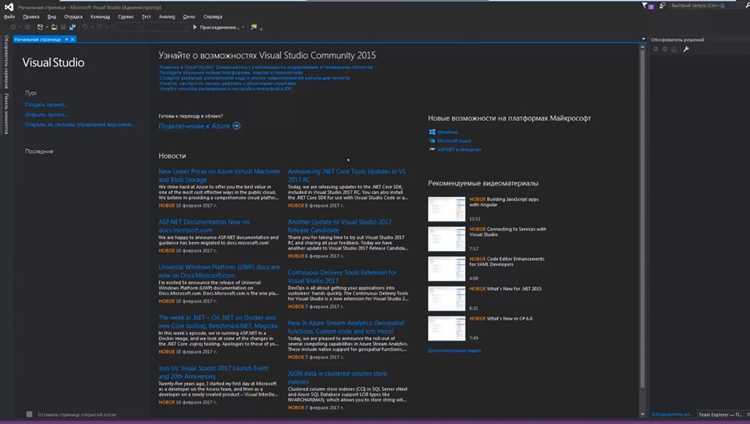Click the Создать проект link
Screen dimensions: 750x424
point(45,104)
